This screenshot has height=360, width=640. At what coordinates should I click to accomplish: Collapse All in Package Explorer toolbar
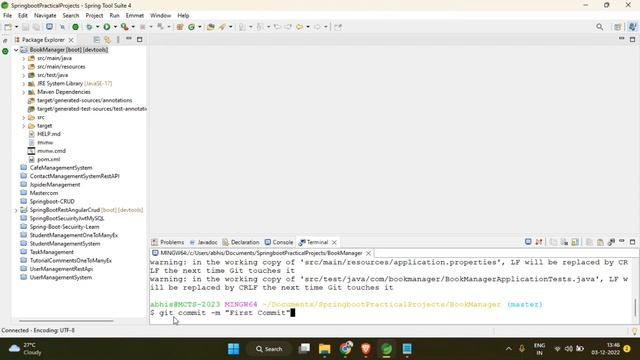pos(97,40)
